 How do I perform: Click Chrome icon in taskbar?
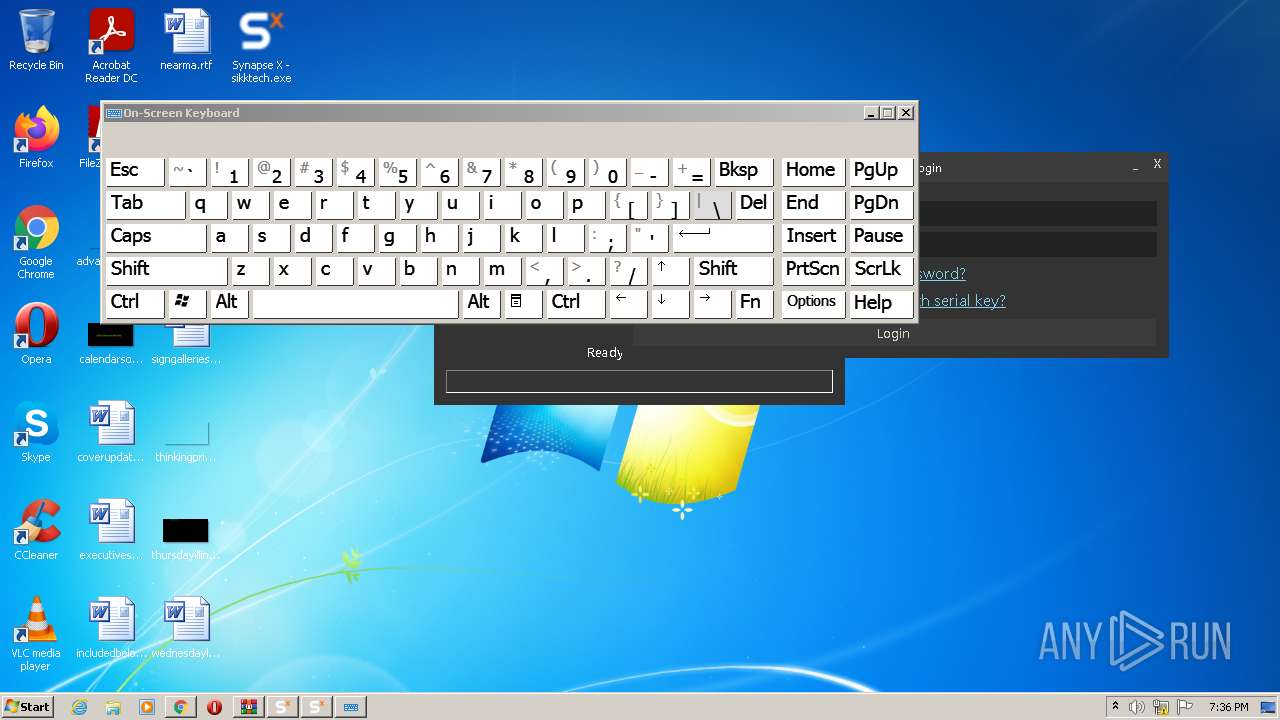(x=180, y=707)
